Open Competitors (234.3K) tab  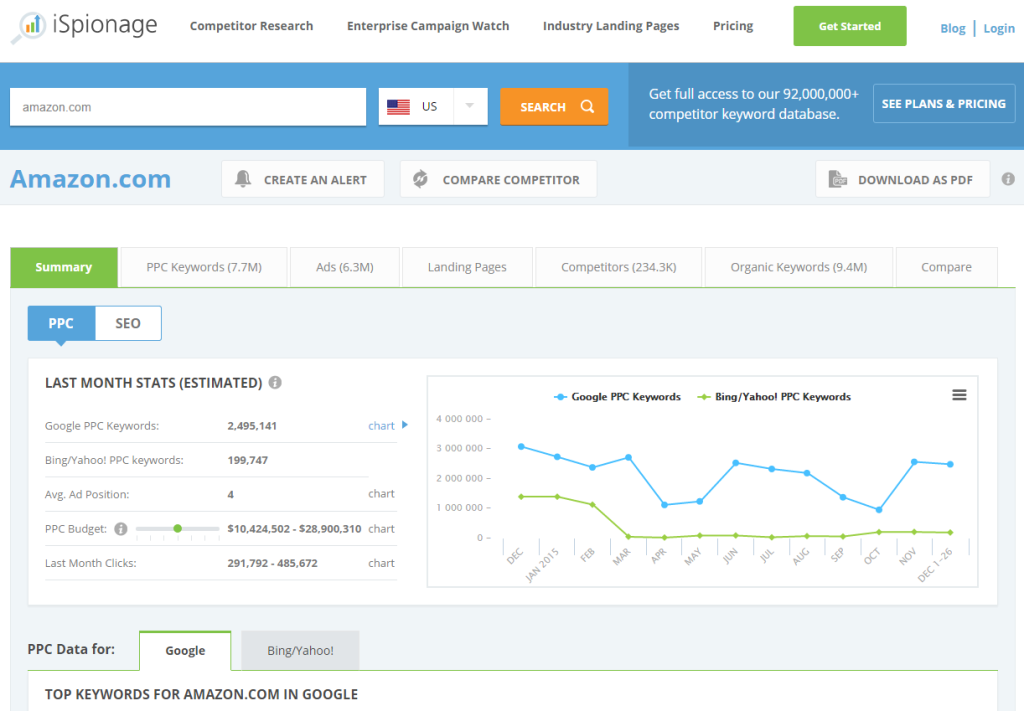pyautogui.click(x=618, y=267)
